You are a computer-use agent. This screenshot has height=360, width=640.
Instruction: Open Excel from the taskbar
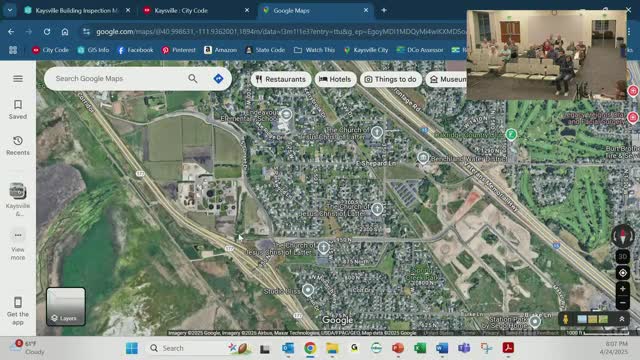coord(420,348)
